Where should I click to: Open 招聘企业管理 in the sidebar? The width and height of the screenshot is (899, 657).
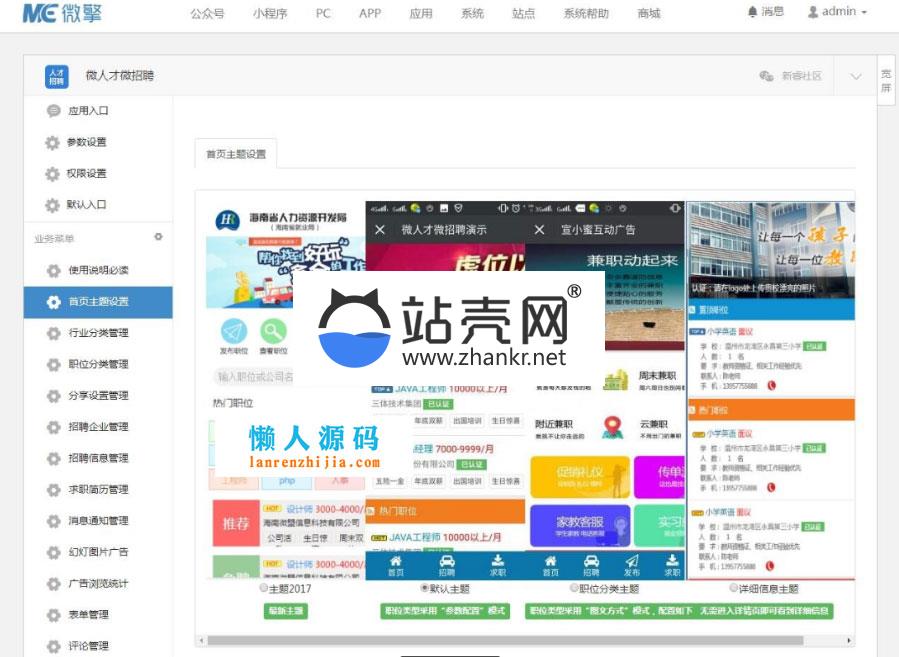(x=98, y=427)
